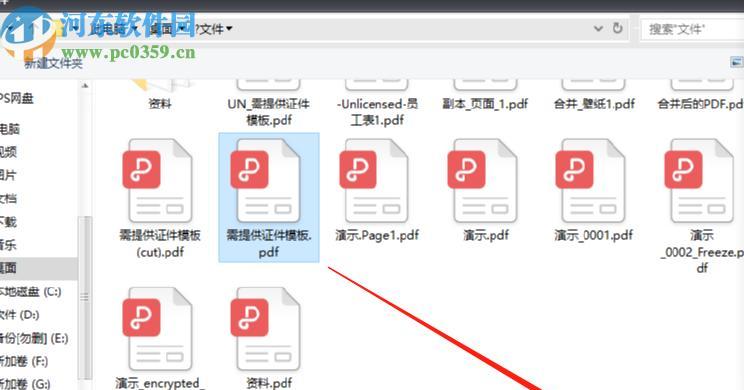The width and height of the screenshot is (744, 390).
Task: Click the 需提供证件模板(cut).pdf name label
Action: (160, 243)
